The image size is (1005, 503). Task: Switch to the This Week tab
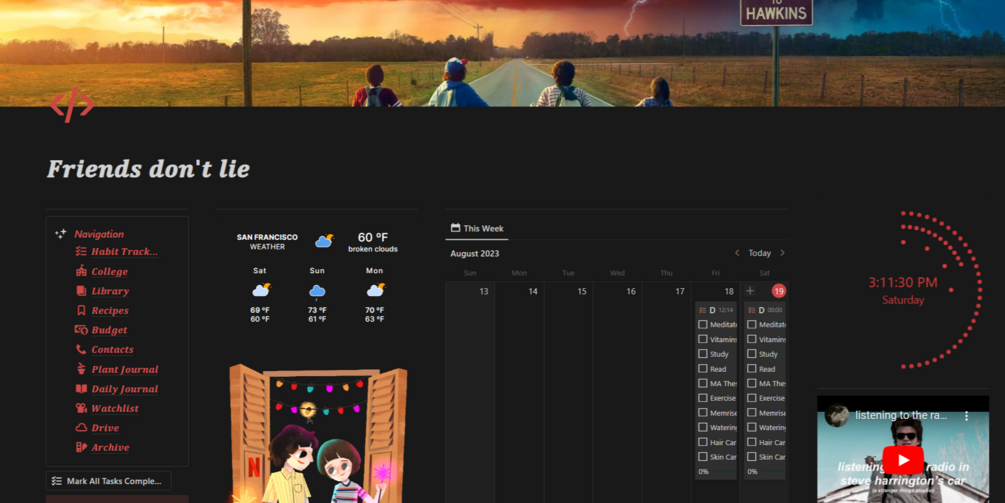pyautogui.click(x=477, y=228)
